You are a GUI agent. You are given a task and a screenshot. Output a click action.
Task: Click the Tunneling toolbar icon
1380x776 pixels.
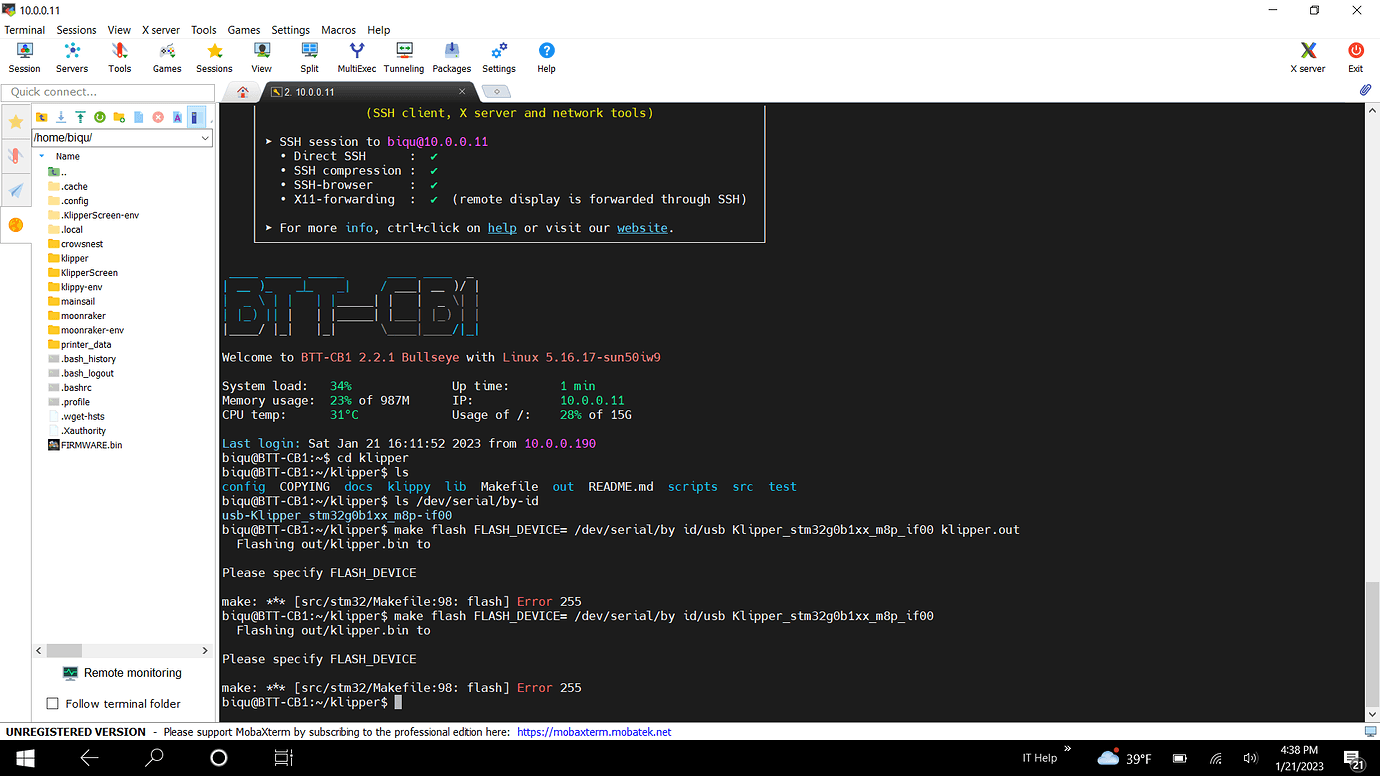pos(404,56)
